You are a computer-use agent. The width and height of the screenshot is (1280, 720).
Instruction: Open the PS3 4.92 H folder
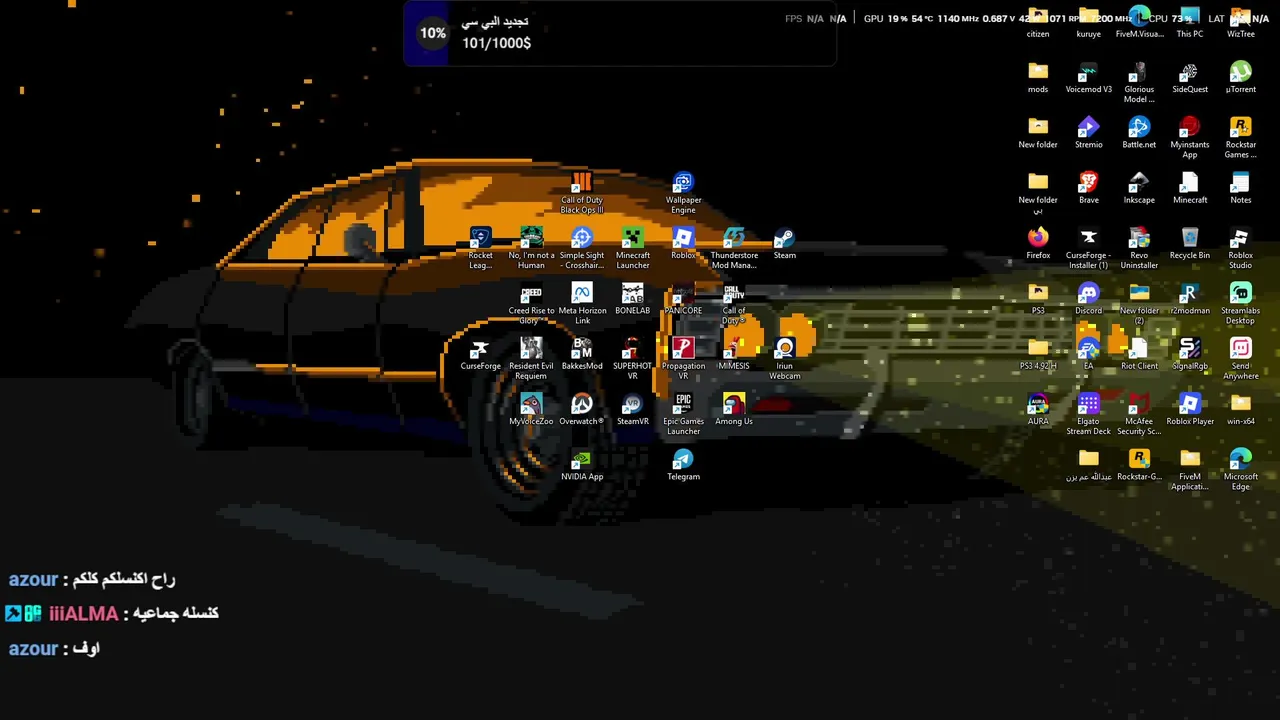[1038, 354]
